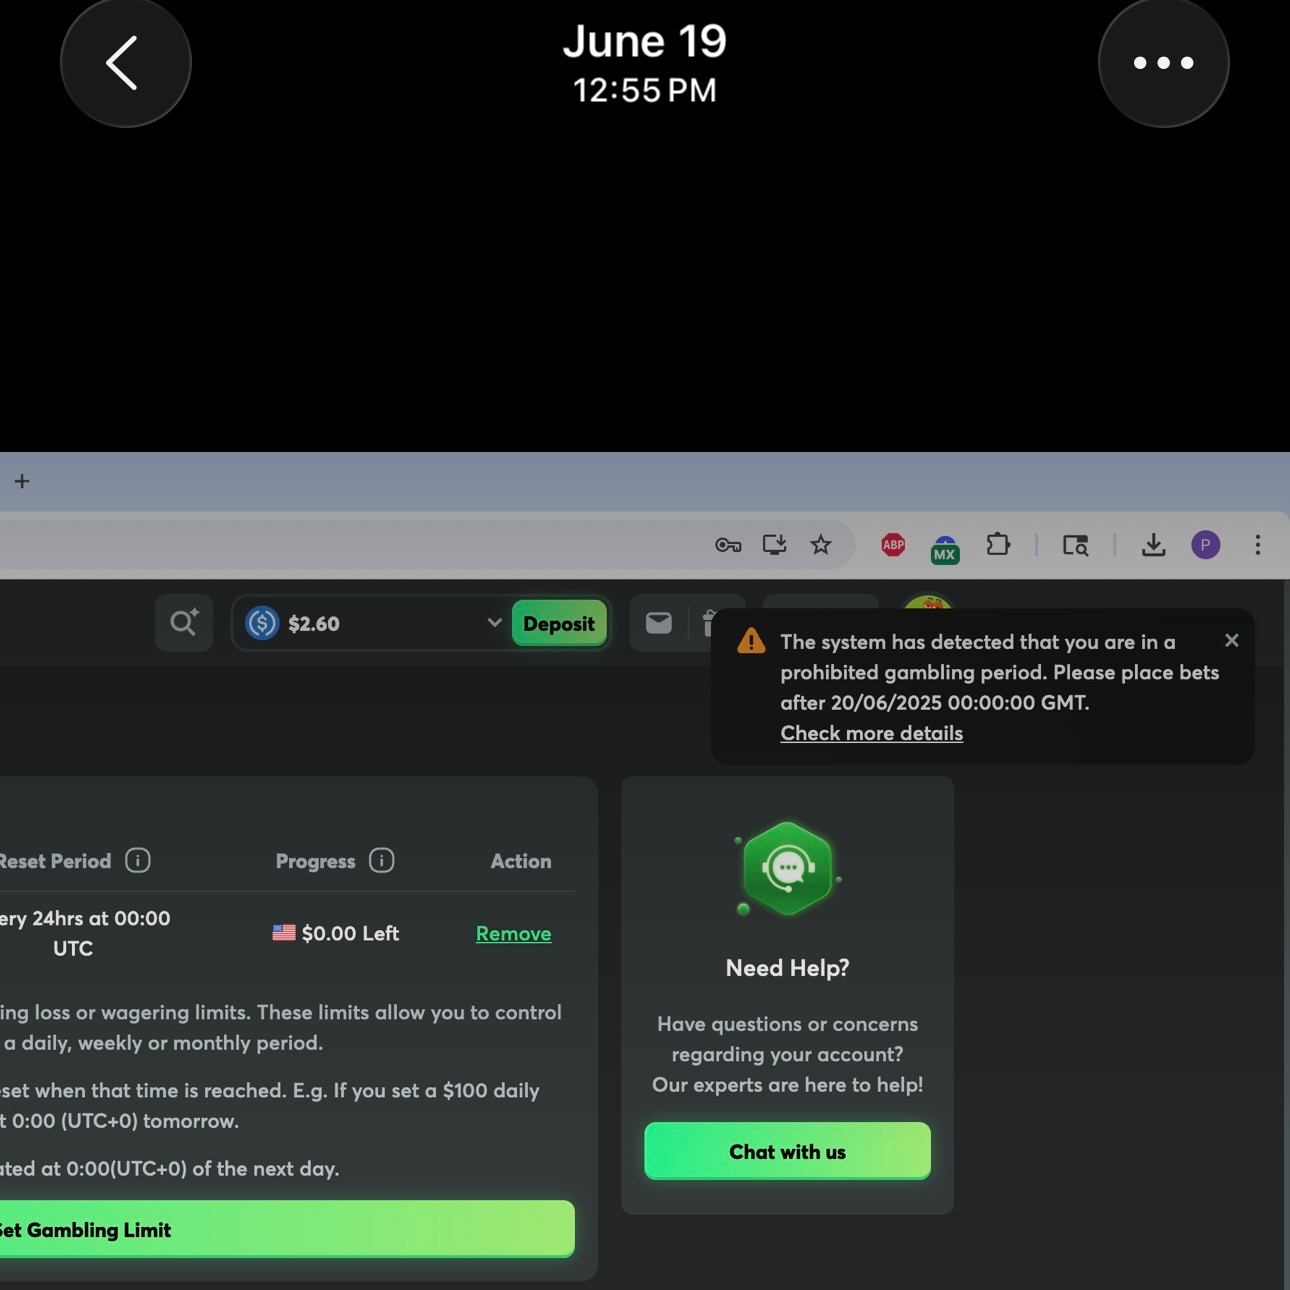This screenshot has width=1290, height=1290.
Task: Click the MX extension icon
Action: tap(944, 548)
